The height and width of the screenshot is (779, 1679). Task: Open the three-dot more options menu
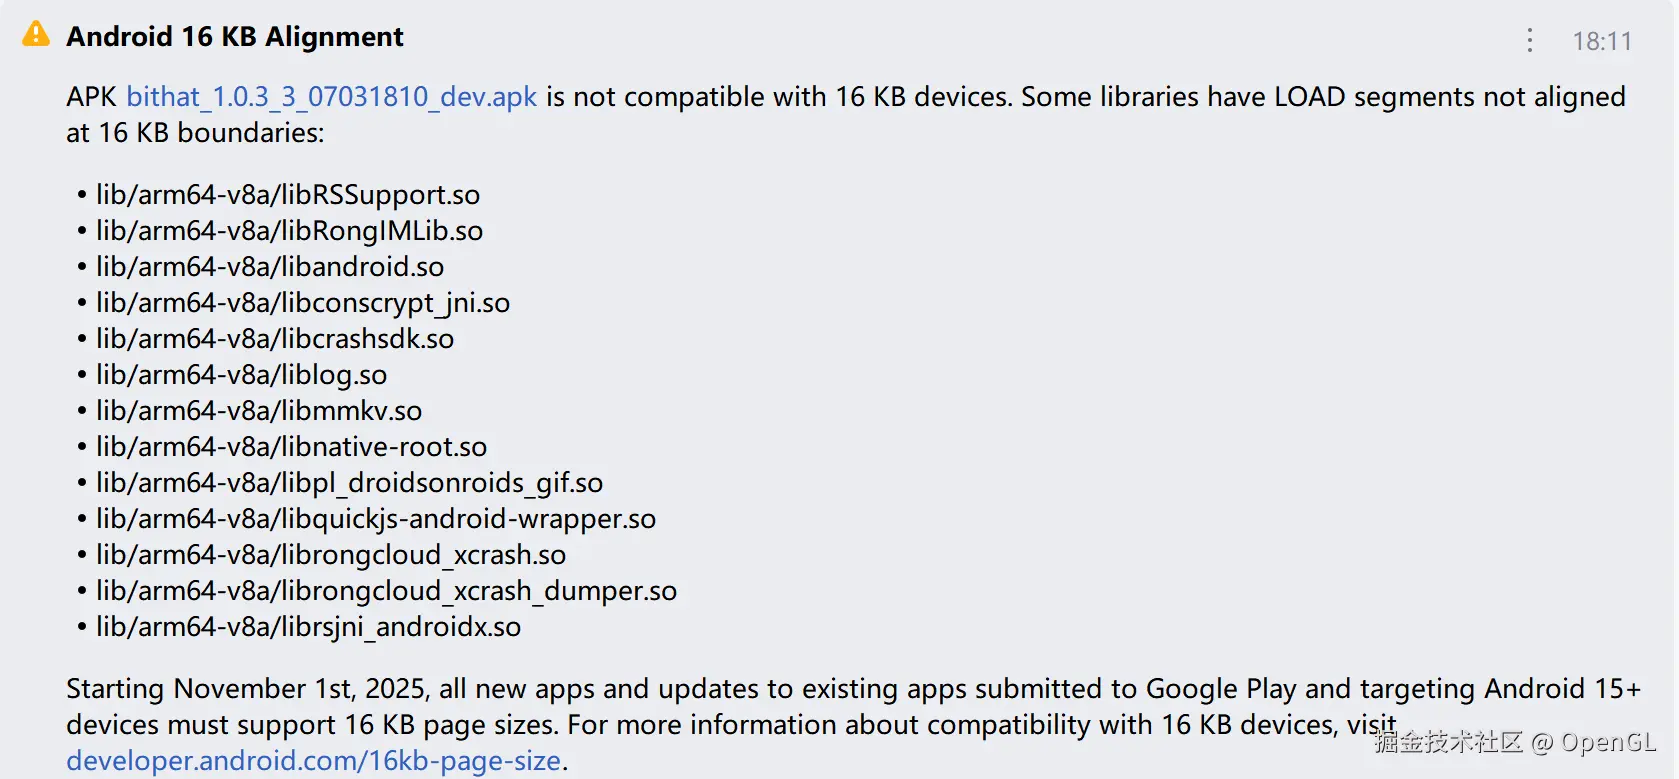1529,40
